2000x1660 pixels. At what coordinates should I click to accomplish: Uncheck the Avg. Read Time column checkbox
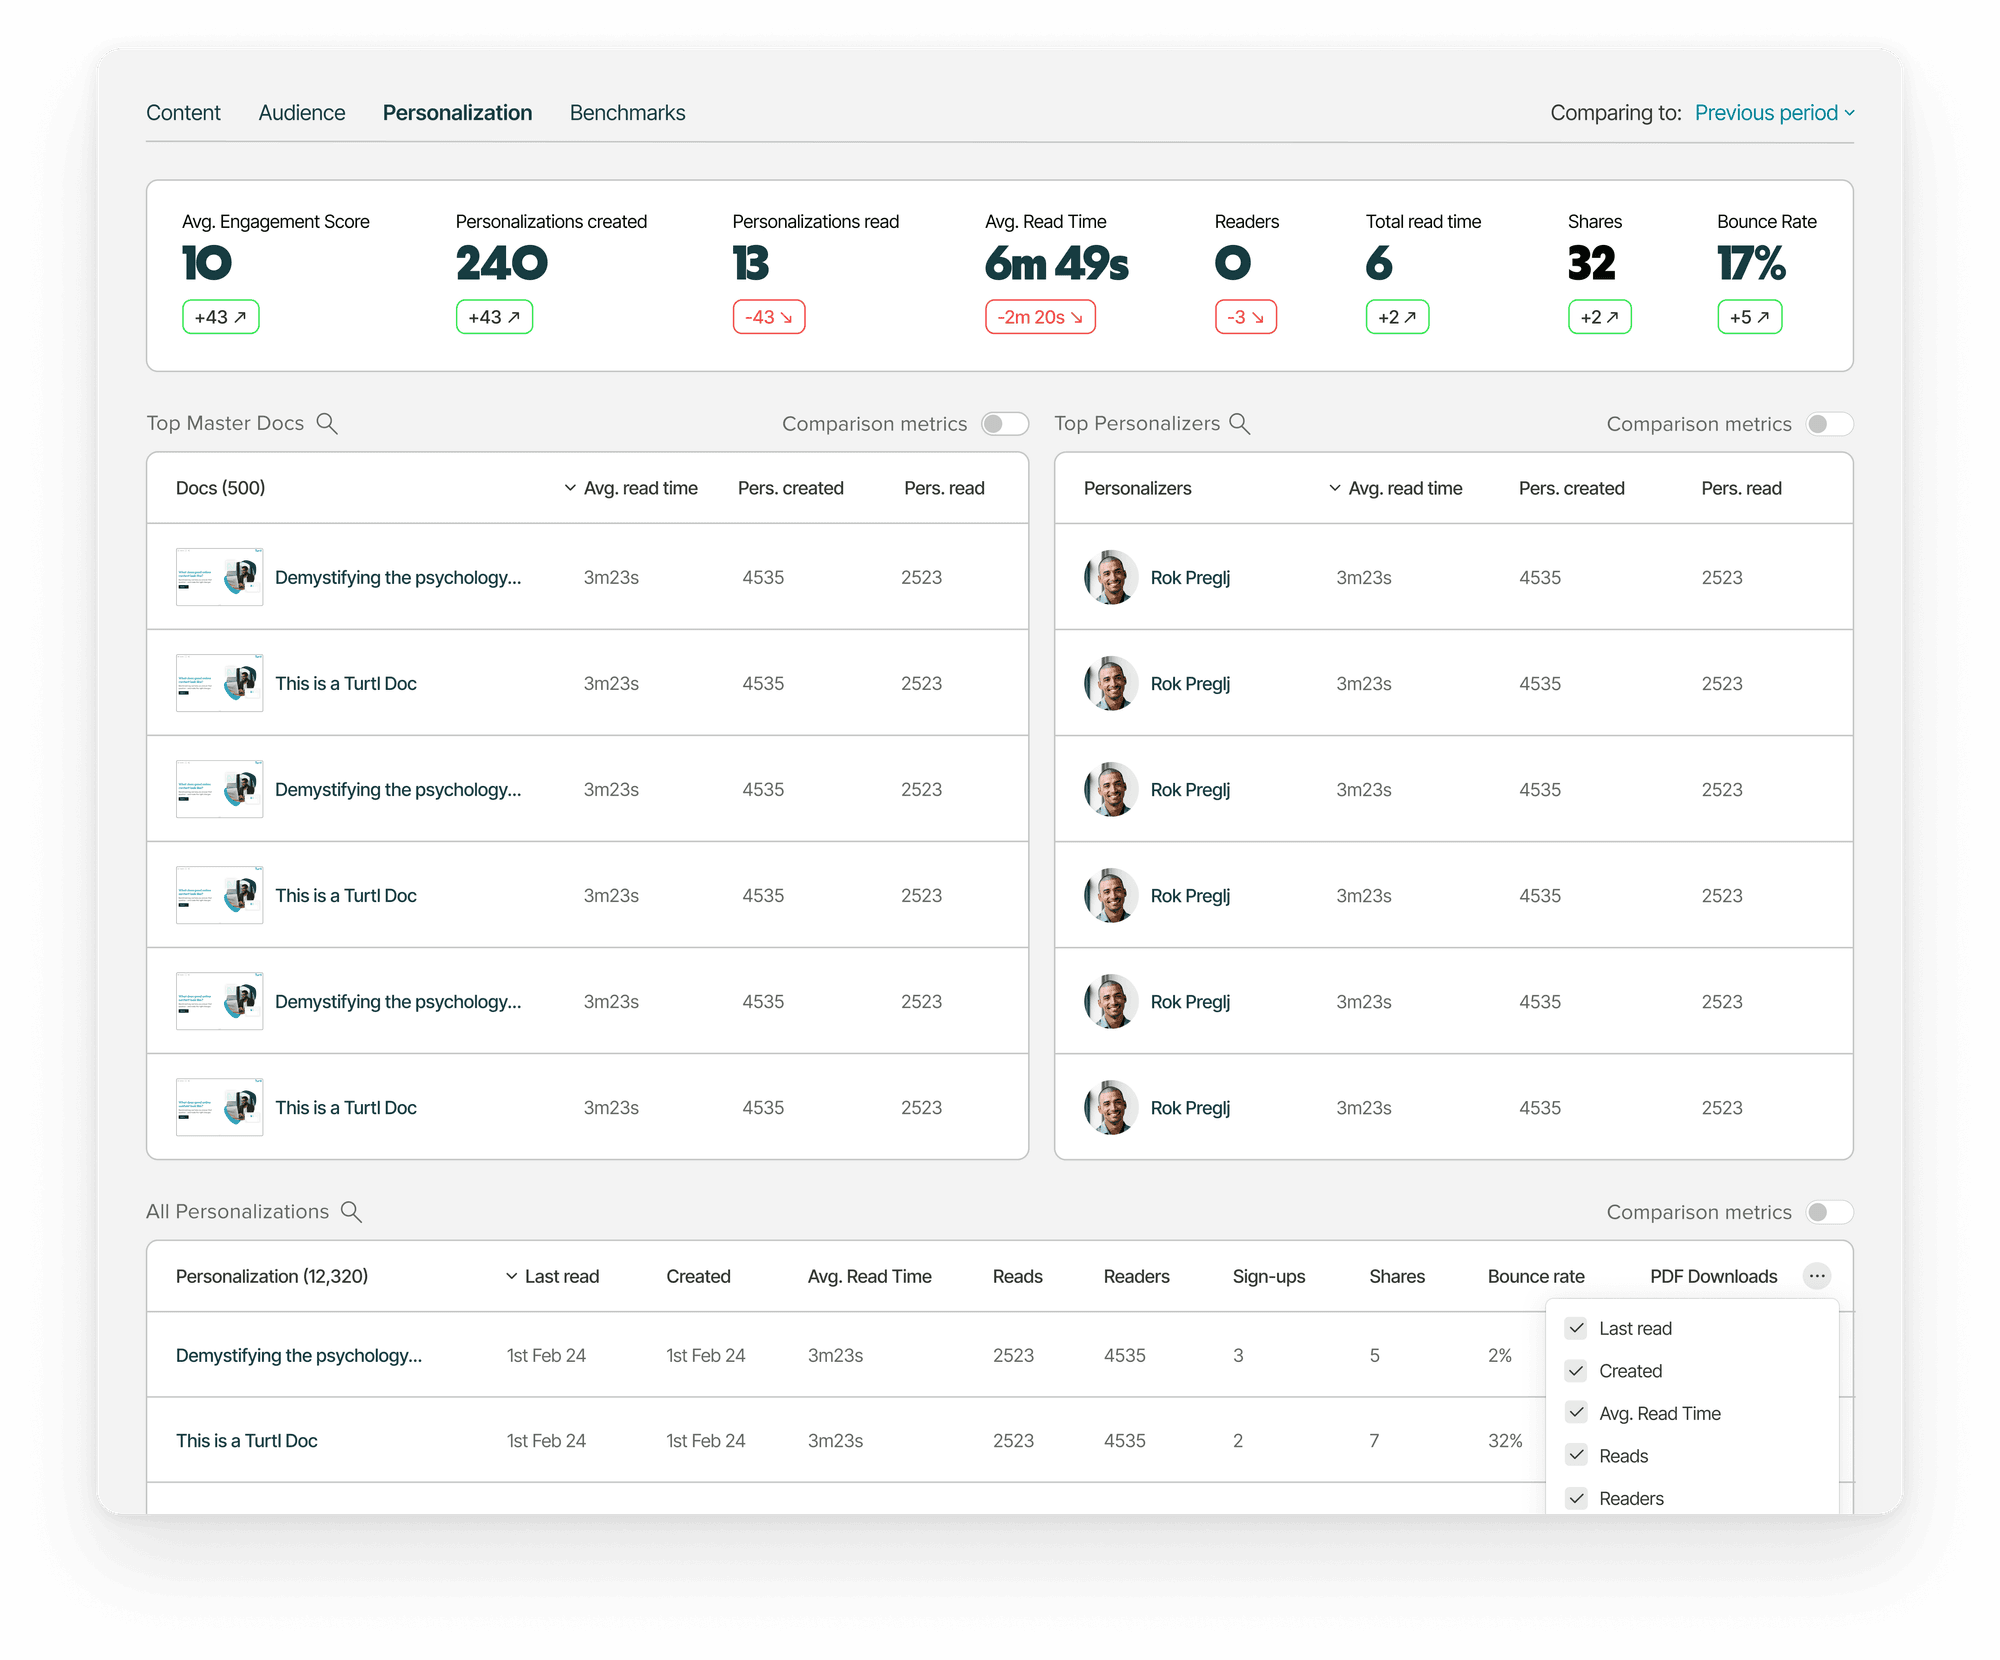(x=1577, y=1413)
